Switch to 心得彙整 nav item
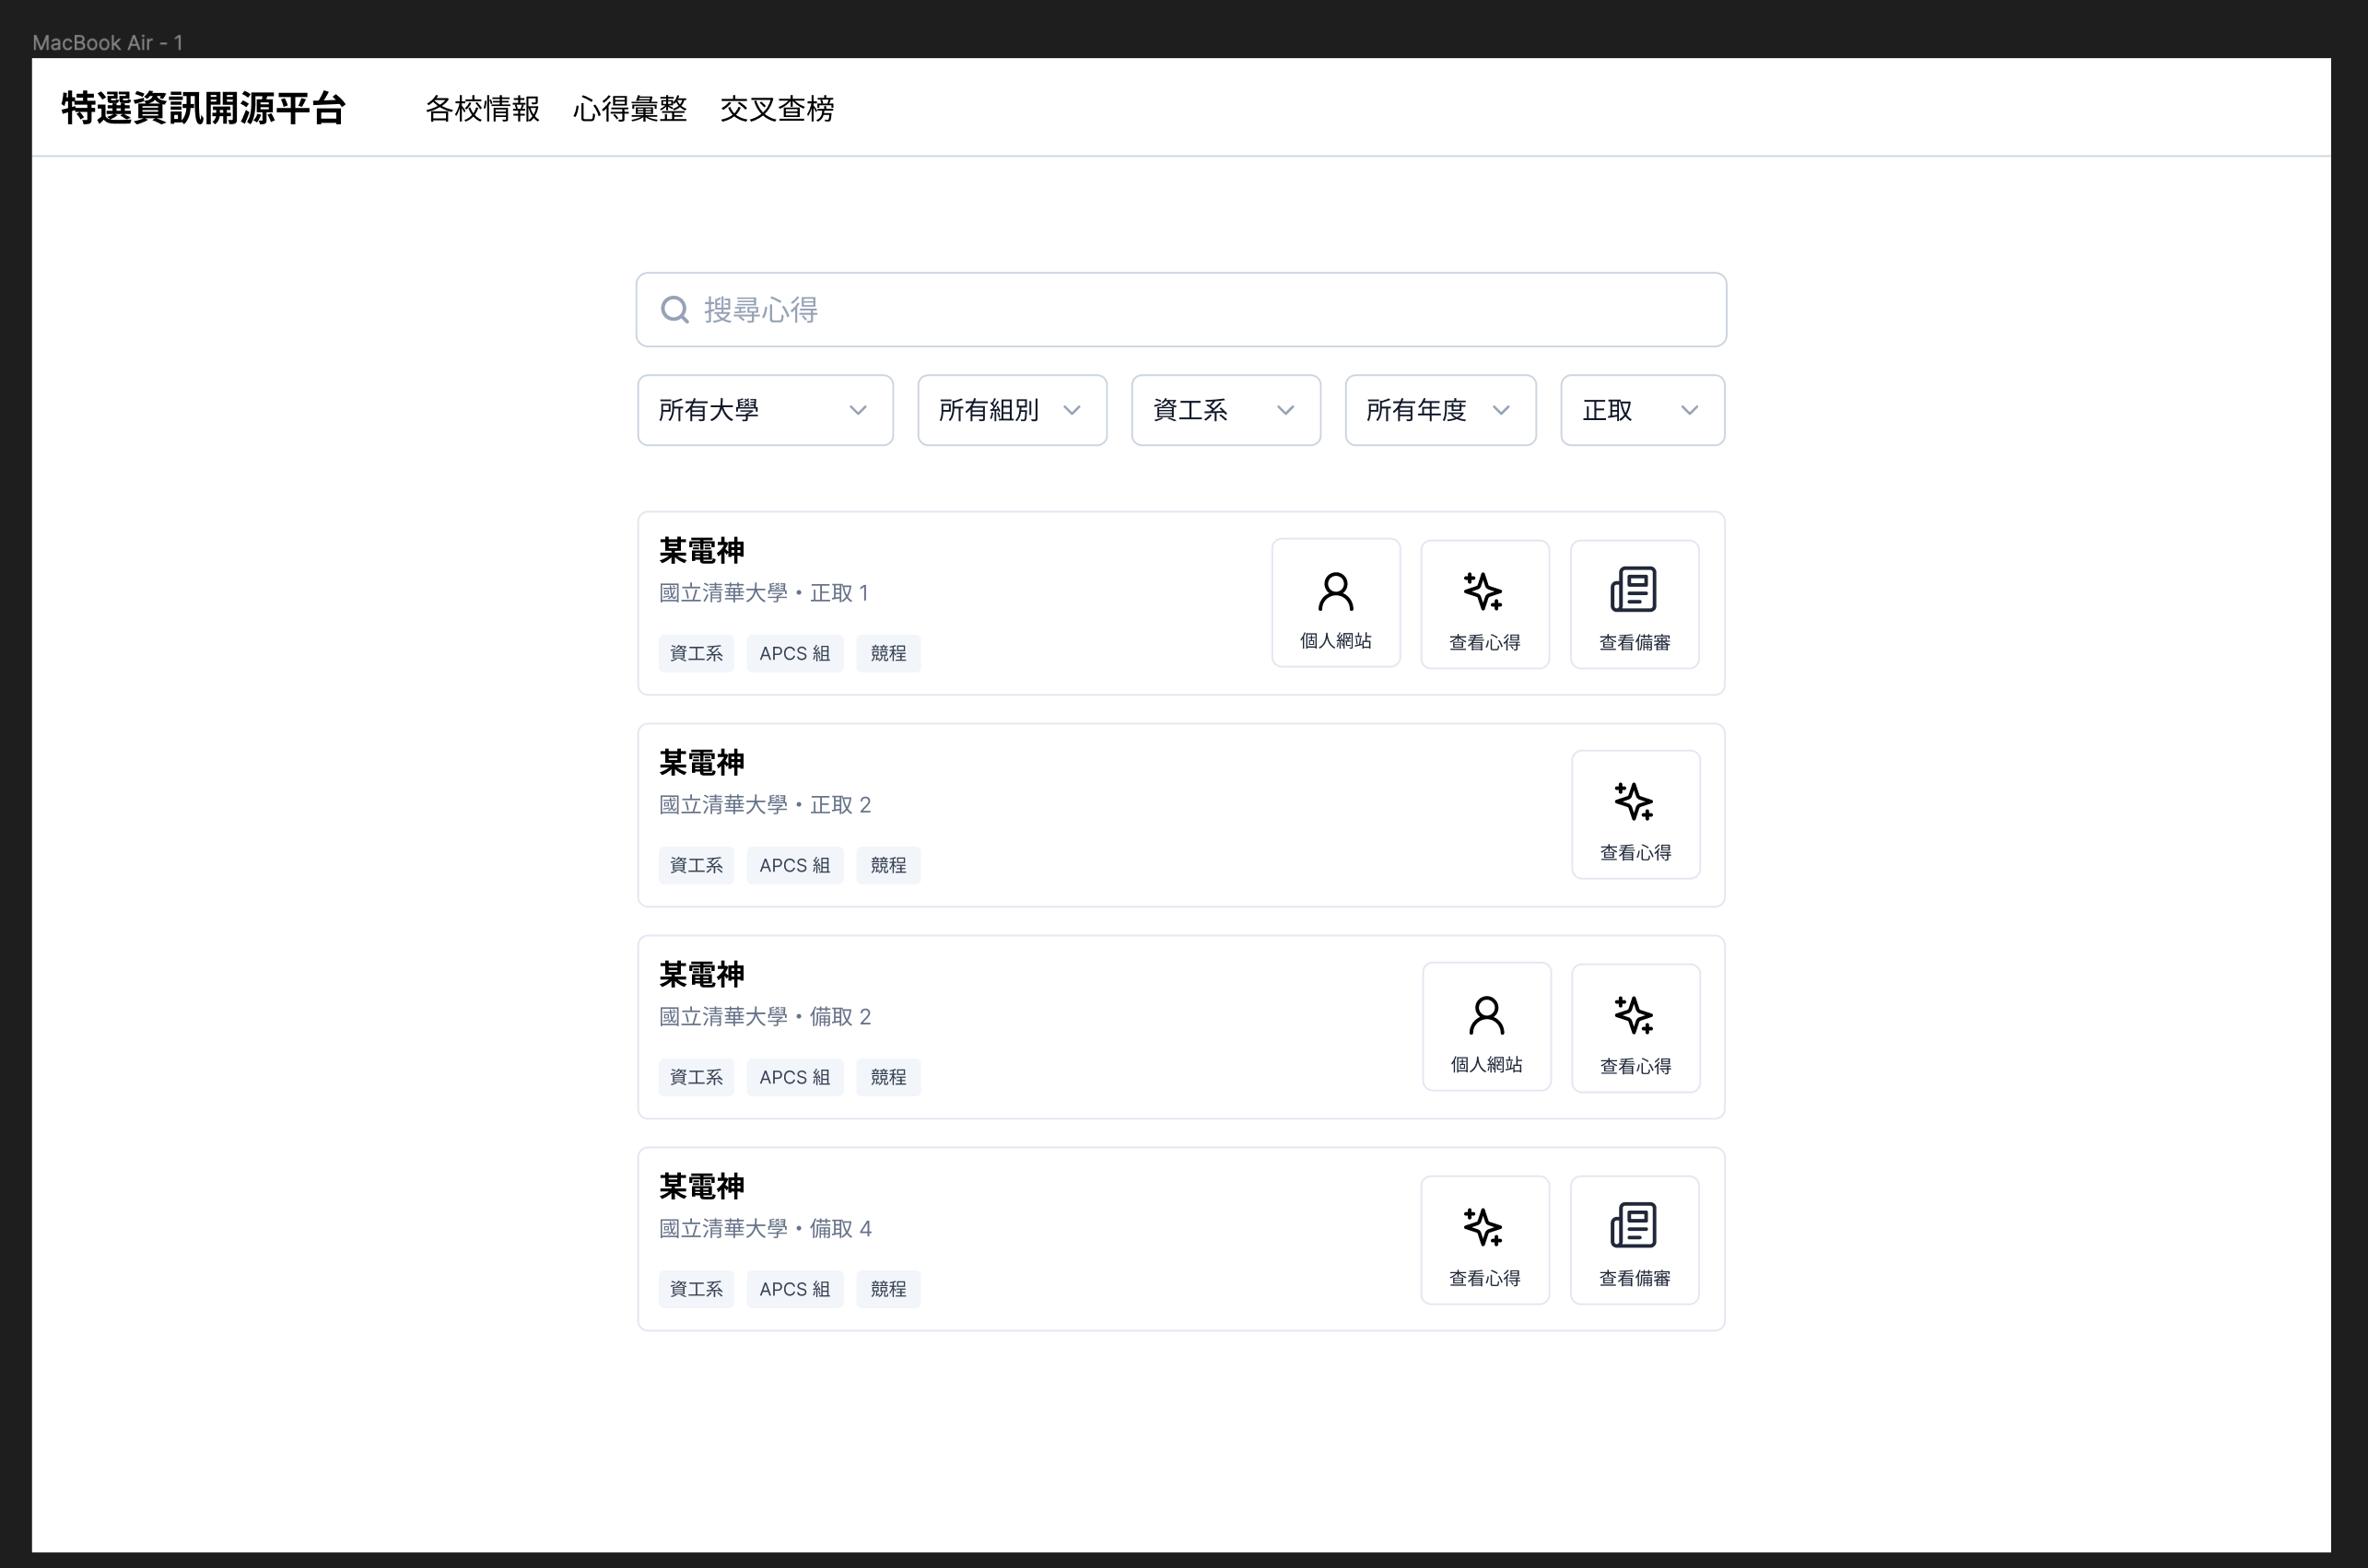This screenshot has height=1568, width=2368. coord(629,108)
